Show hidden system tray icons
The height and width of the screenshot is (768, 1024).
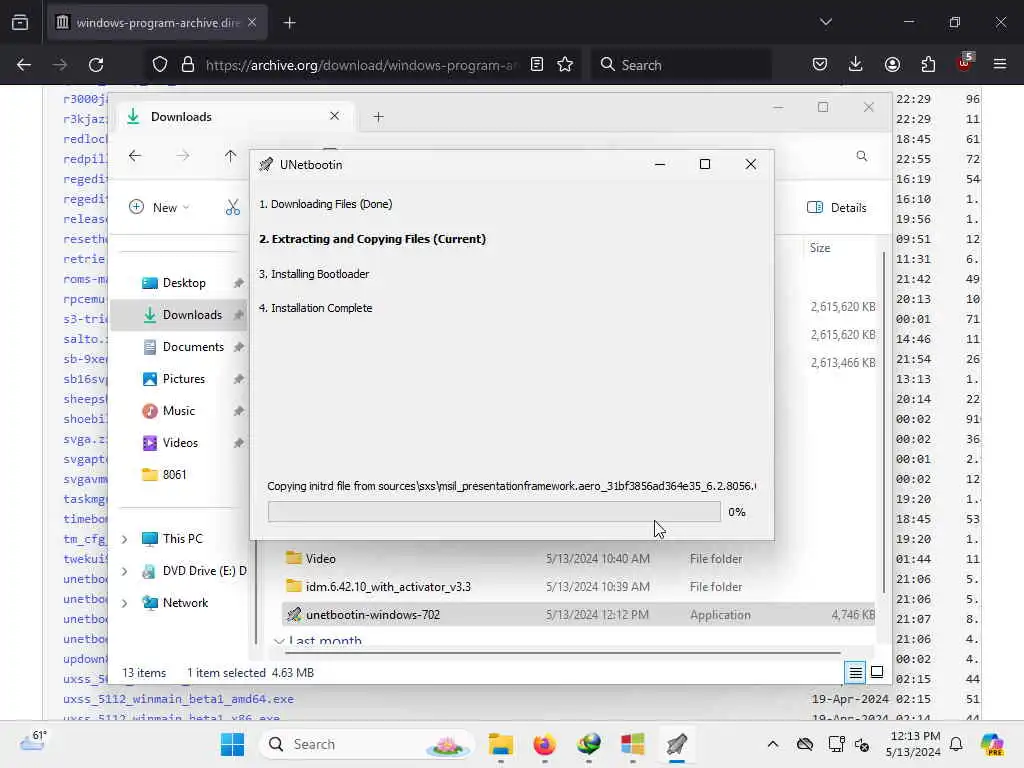(x=773, y=744)
